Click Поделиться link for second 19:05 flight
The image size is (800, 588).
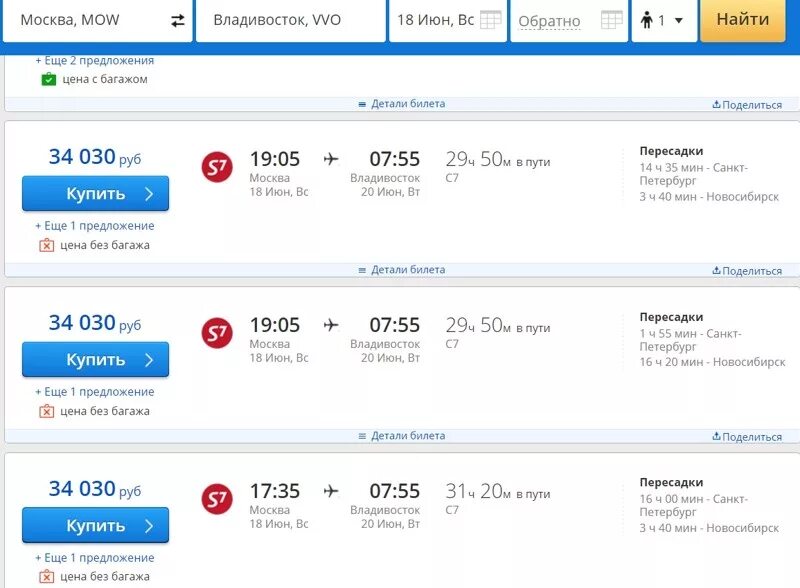tap(747, 437)
